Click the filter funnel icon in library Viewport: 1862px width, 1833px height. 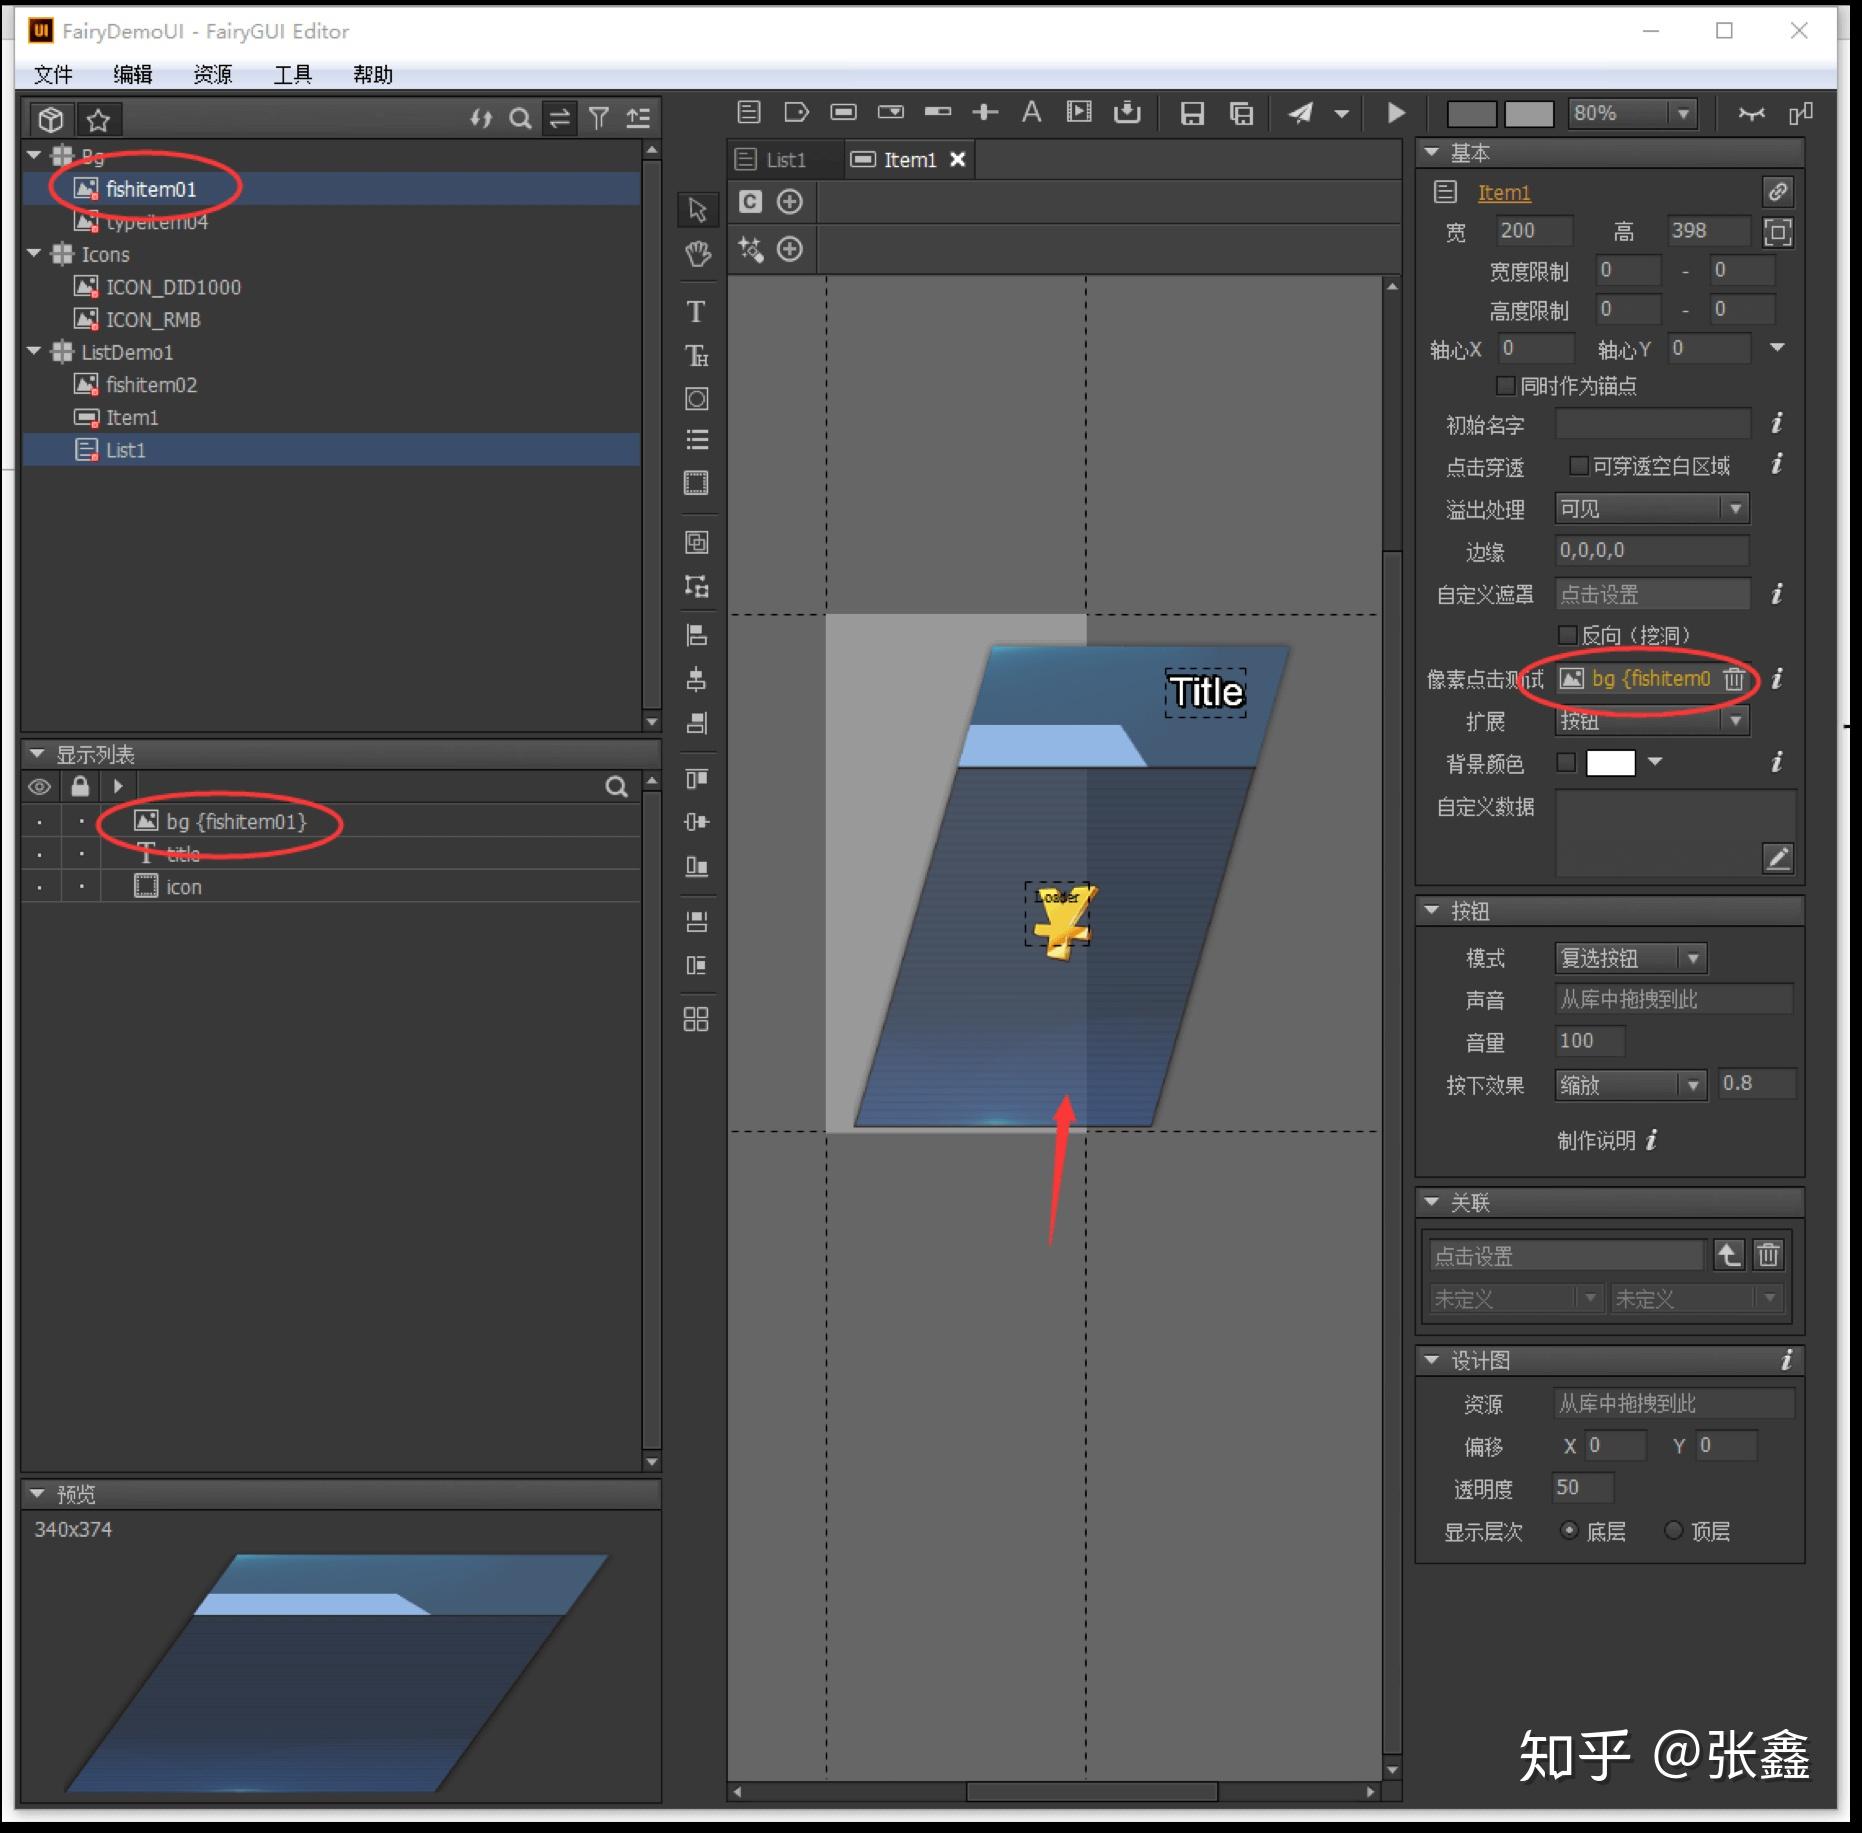click(x=599, y=119)
